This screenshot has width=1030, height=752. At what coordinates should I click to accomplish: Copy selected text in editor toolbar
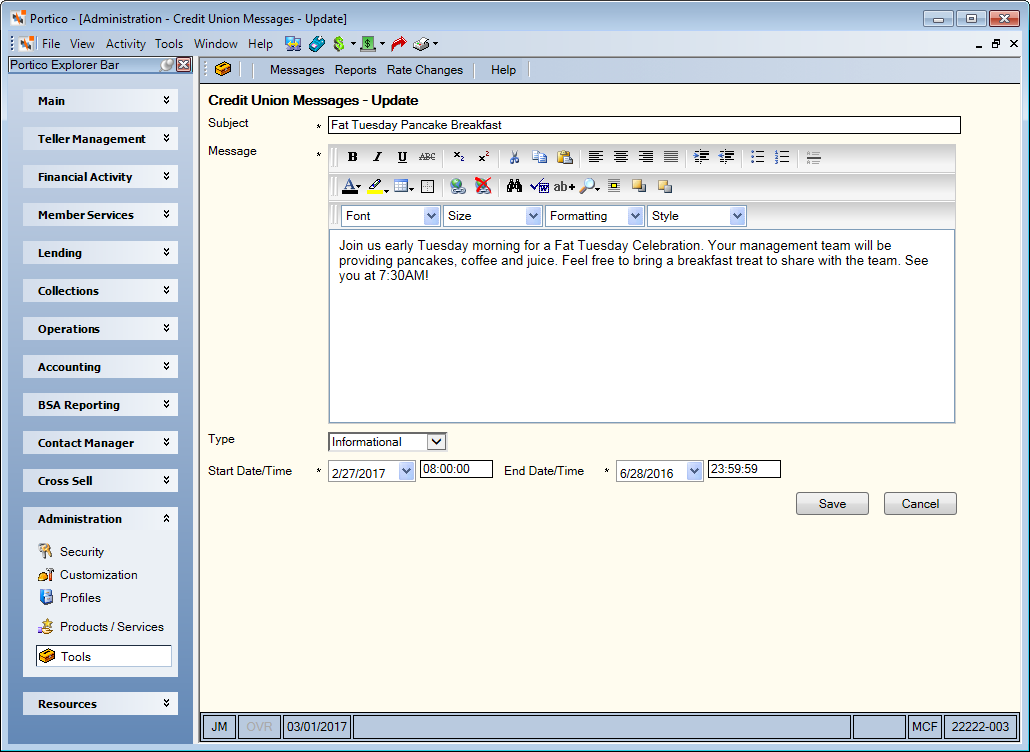click(539, 157)
